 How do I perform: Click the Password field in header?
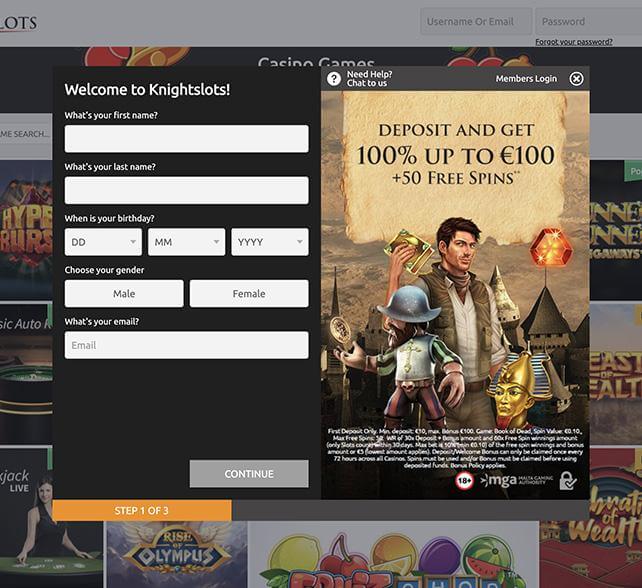coord(589,21)
